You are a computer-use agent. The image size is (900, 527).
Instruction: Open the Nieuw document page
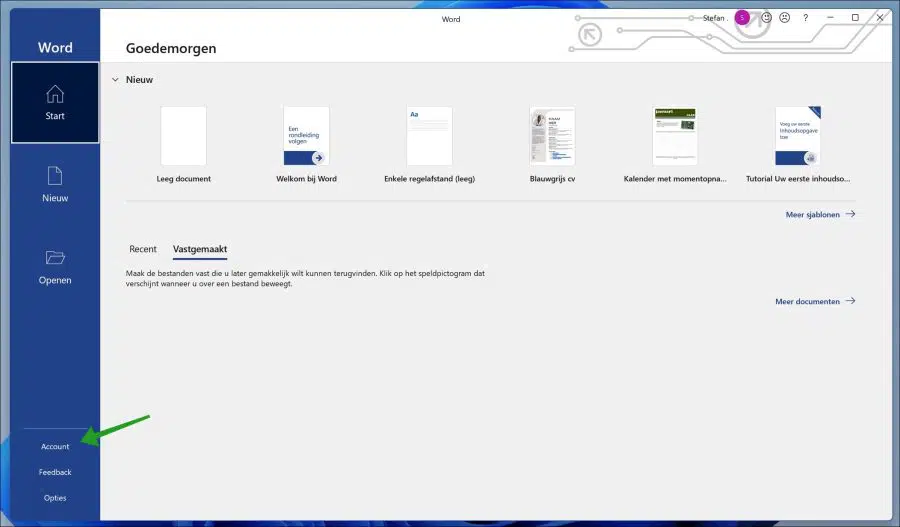click(55, 184)
